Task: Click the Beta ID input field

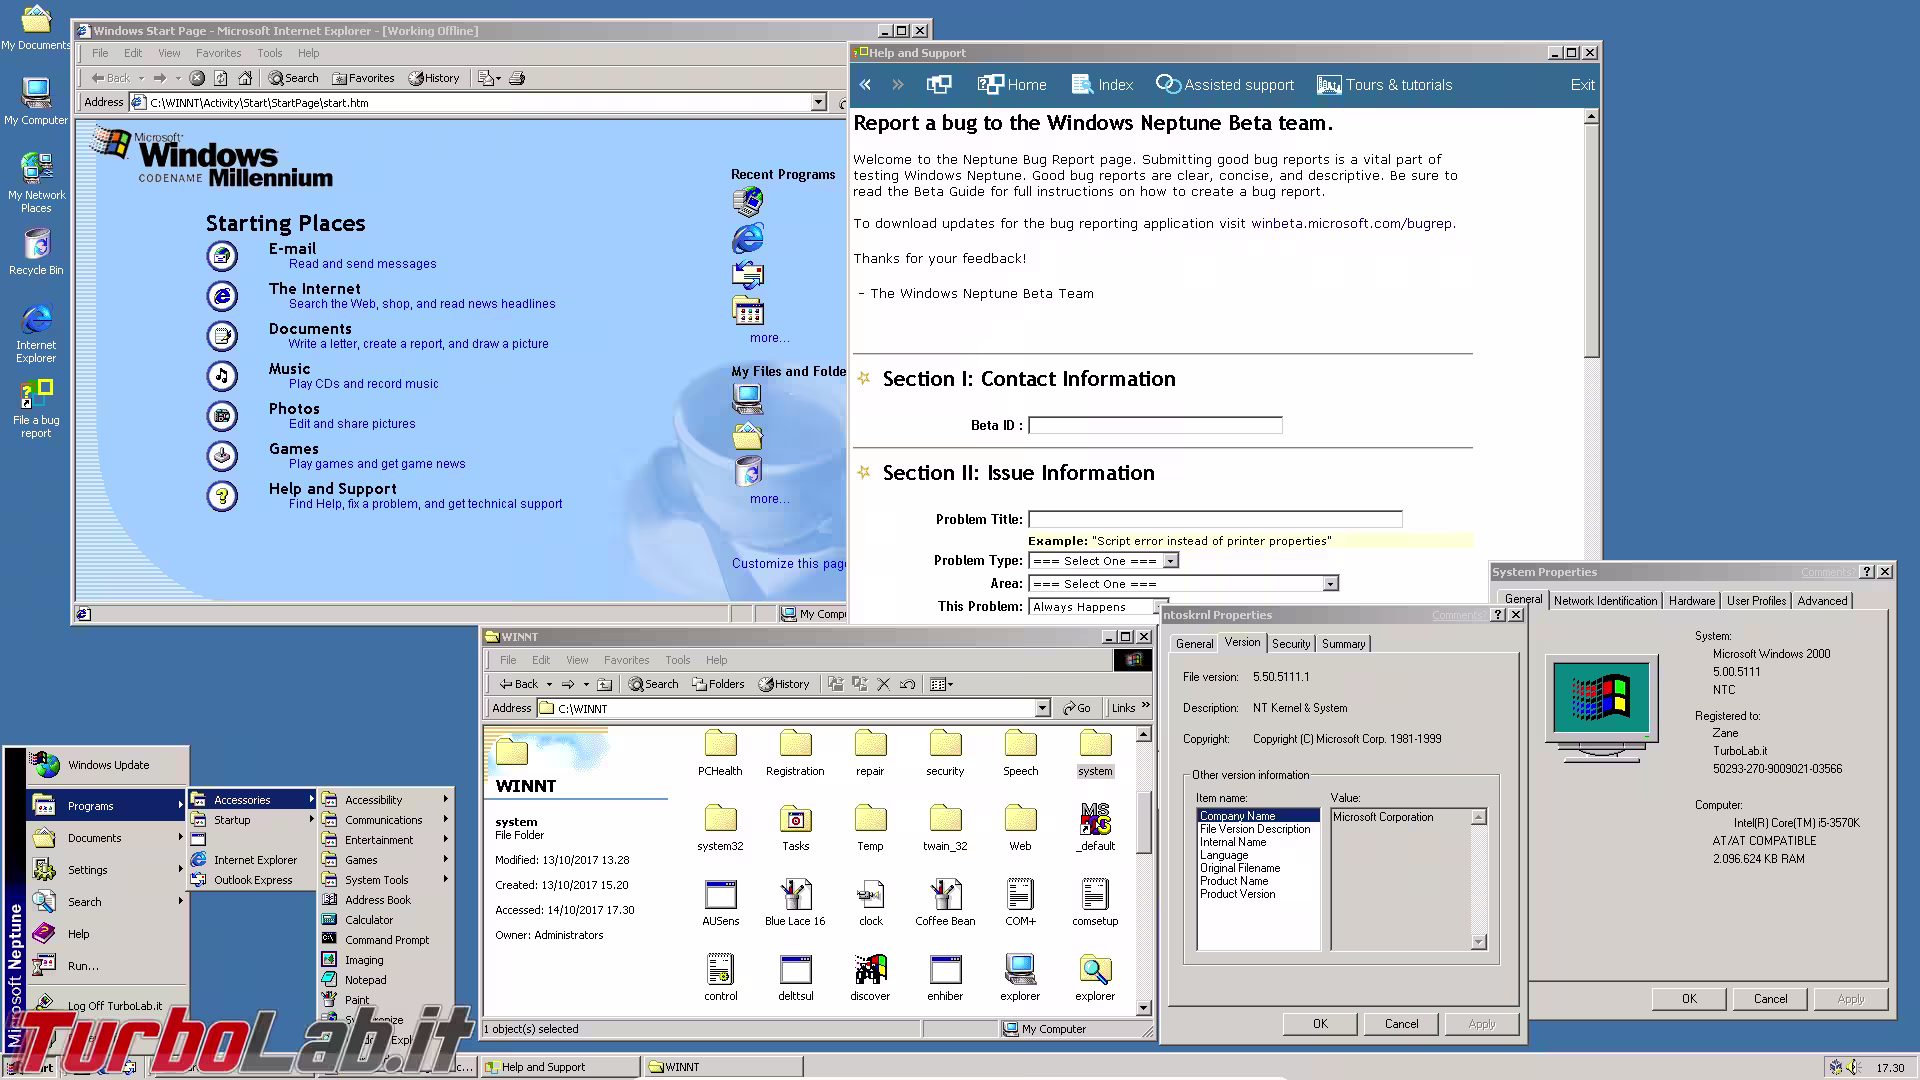Action: (x=1155, y=426)
